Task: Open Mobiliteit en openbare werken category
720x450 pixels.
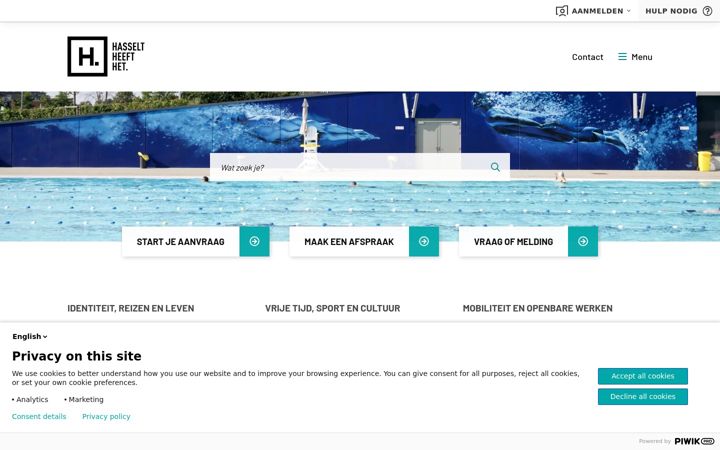Action: pos(537,308)
